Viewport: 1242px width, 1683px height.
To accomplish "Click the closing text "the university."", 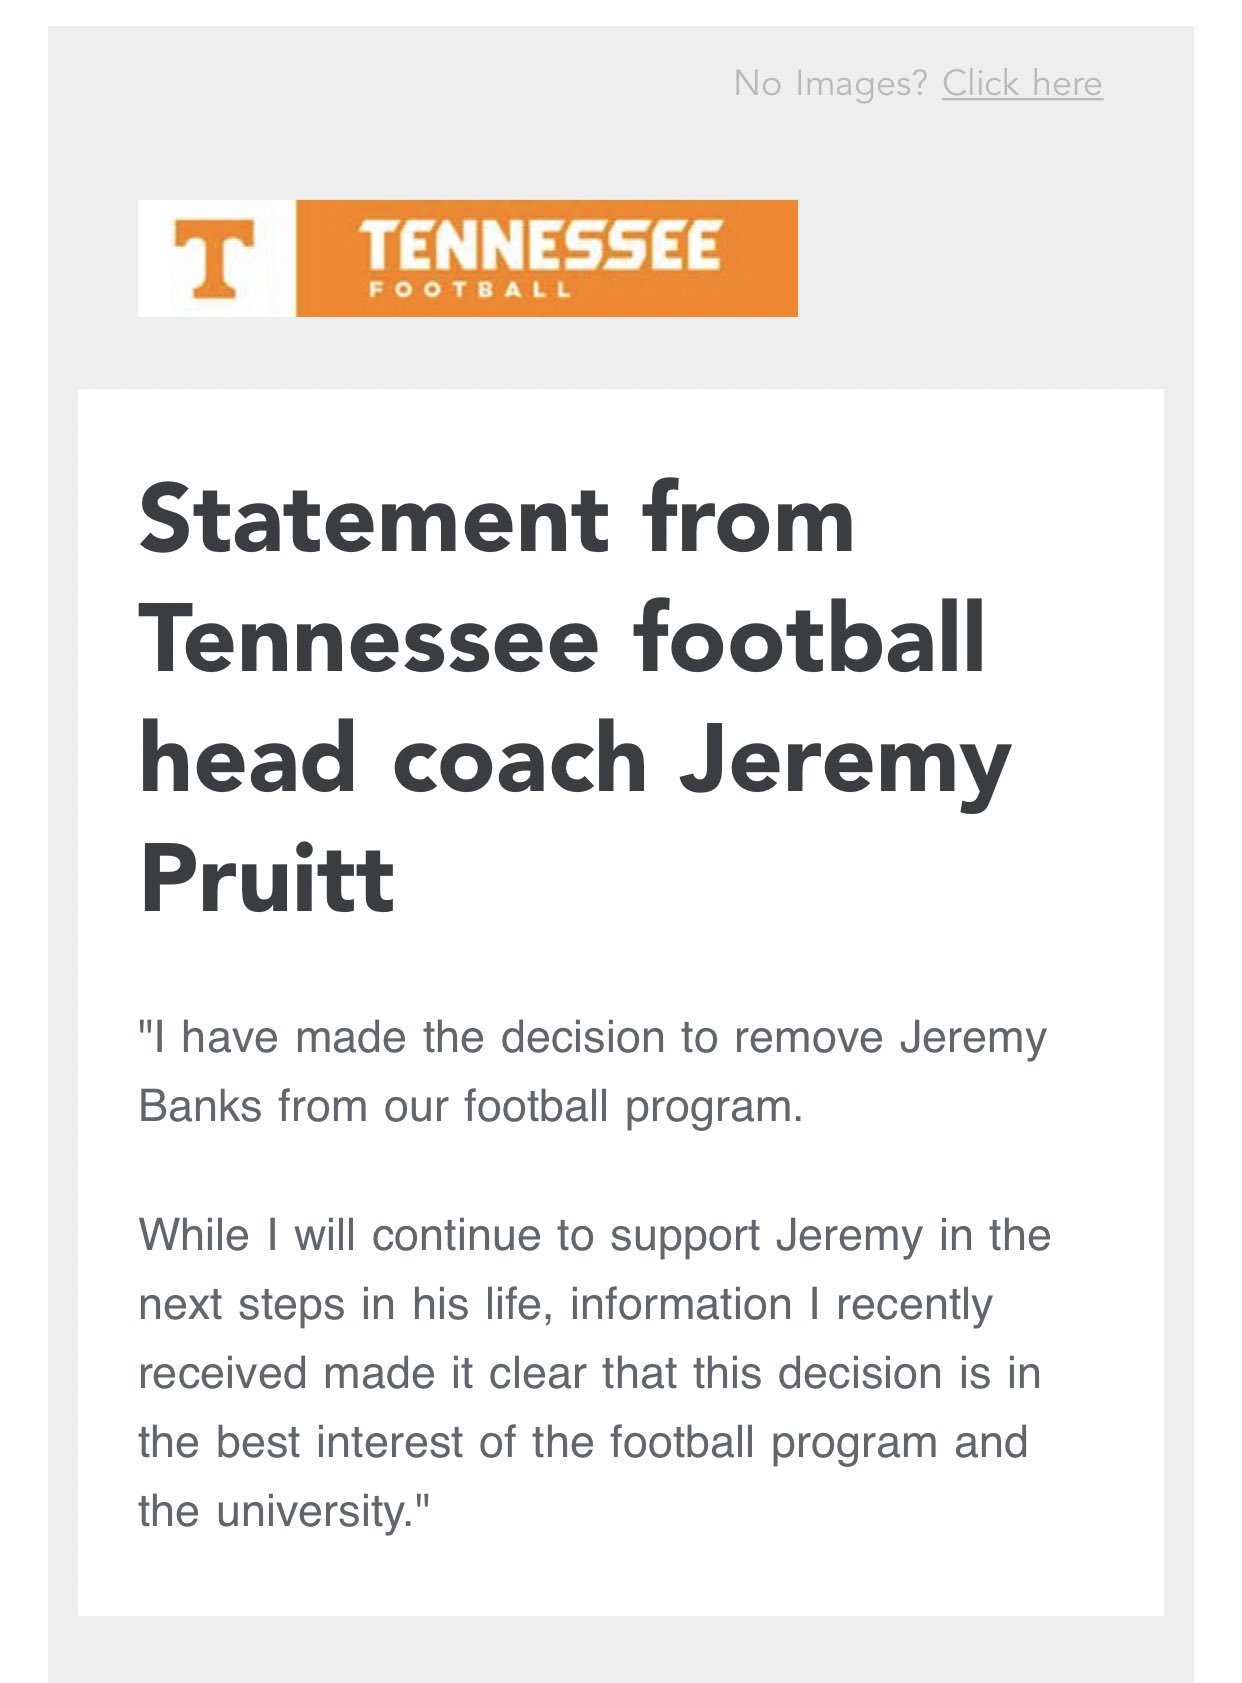I will coord(284,1511).
